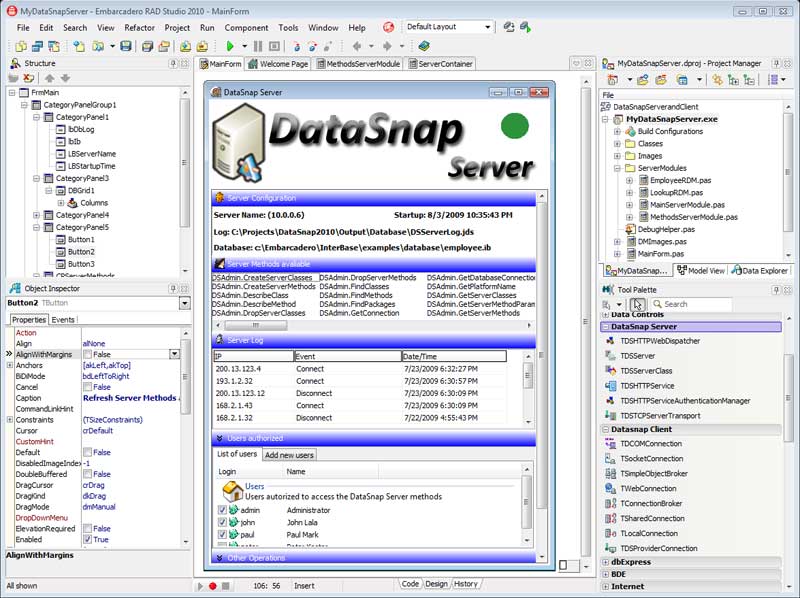
Task: Toggle the Default property checkbox
Action: point(87,453)
